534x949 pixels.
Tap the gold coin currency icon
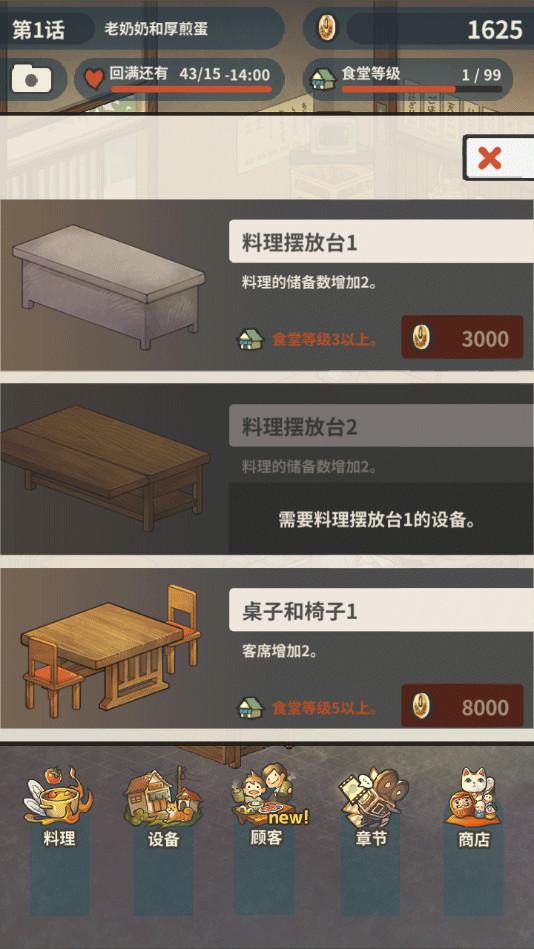[328, 28]
